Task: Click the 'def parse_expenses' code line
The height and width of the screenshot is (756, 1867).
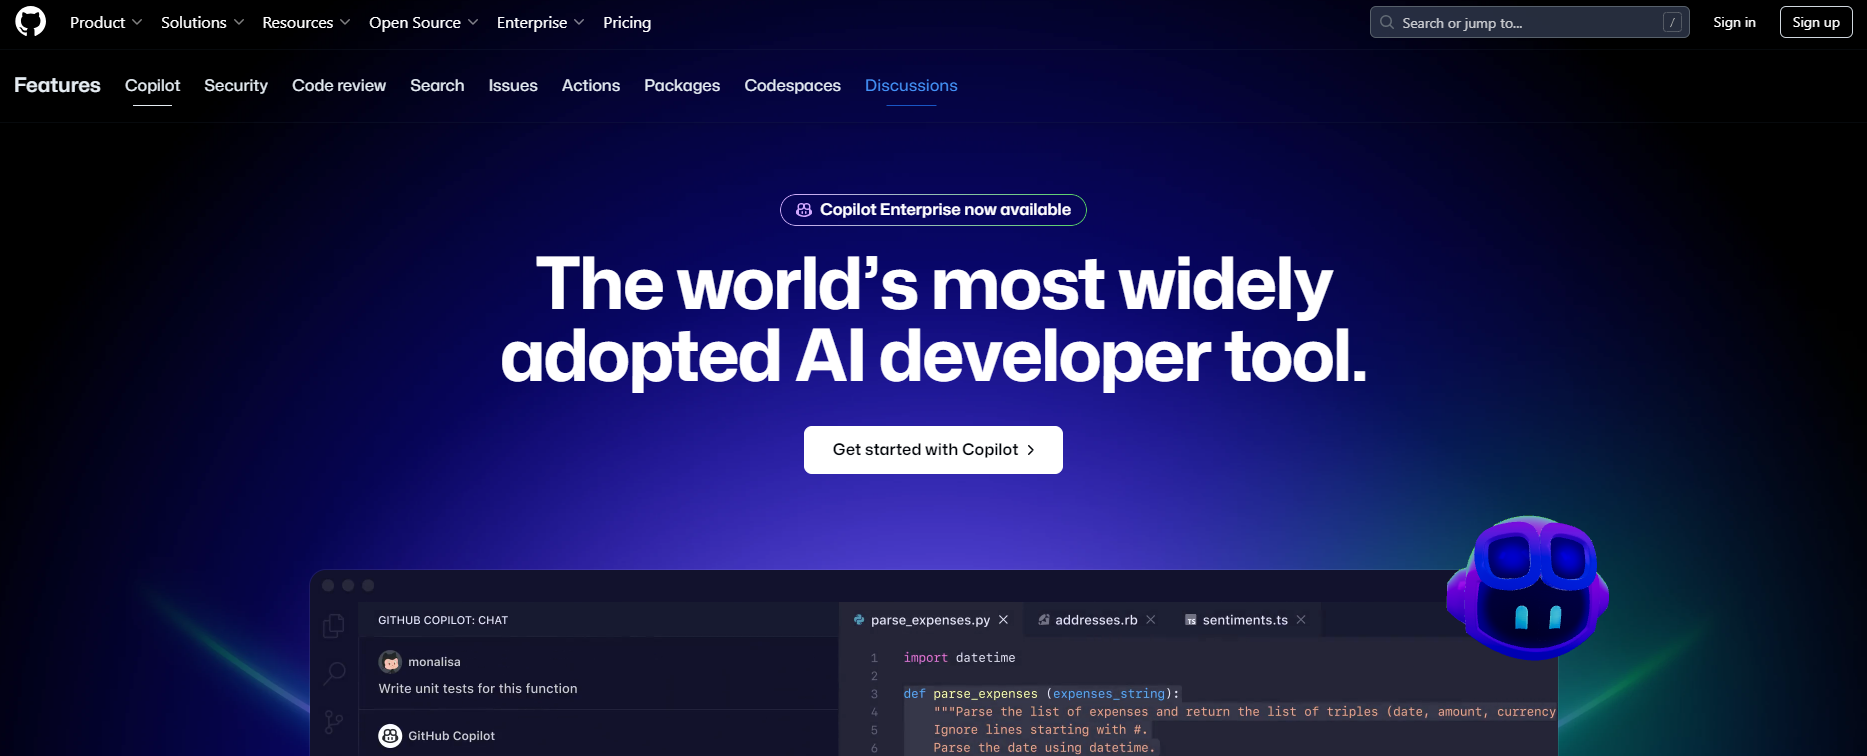Action: pos(1042,694)
